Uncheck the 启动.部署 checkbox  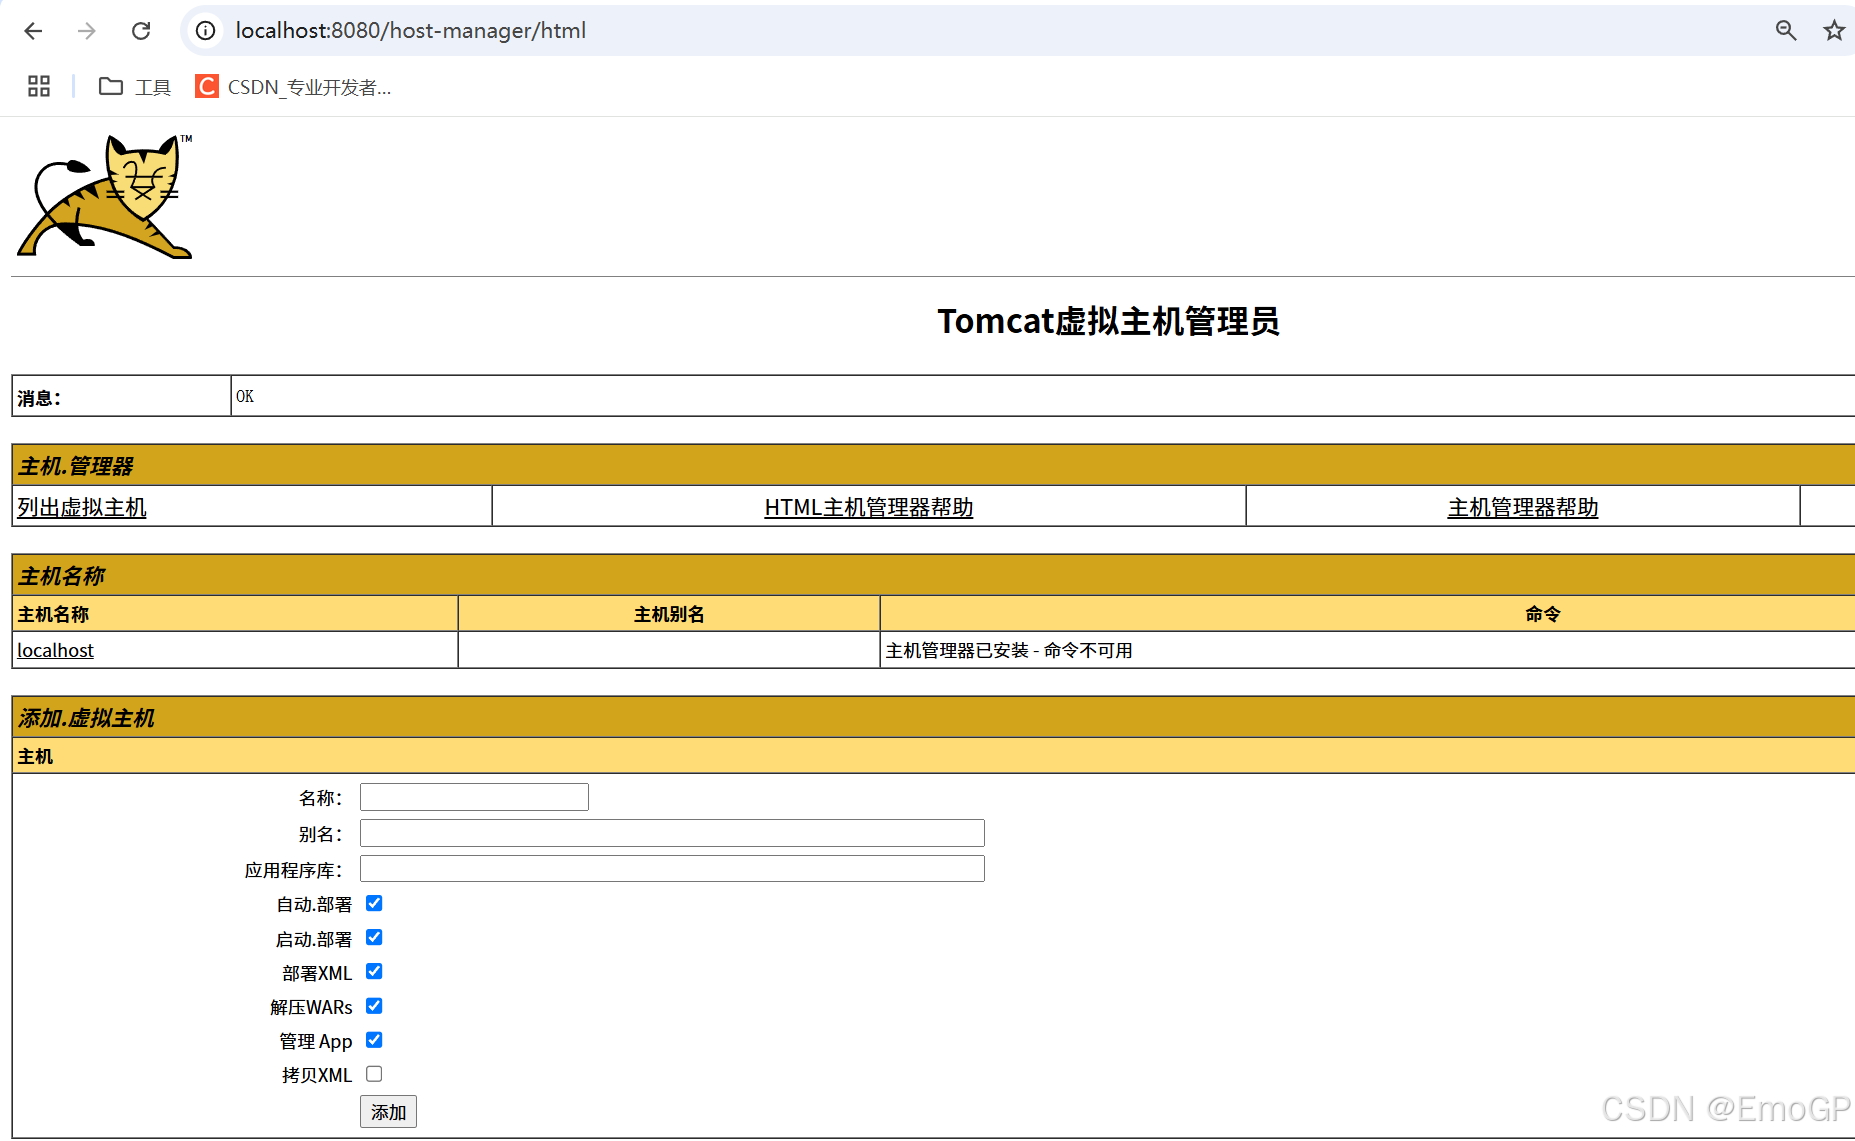tap(374, 937)
